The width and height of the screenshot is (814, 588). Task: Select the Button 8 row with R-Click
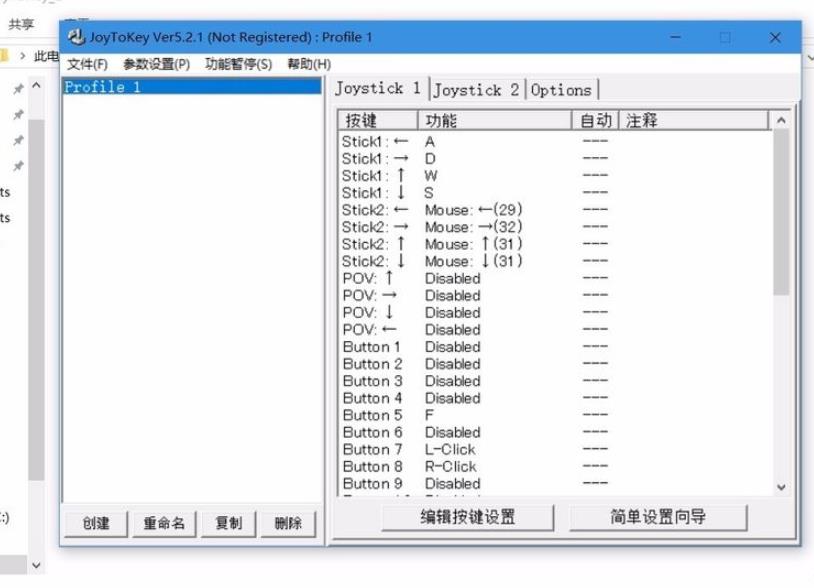pyautogui.click(x=554, y=467)
